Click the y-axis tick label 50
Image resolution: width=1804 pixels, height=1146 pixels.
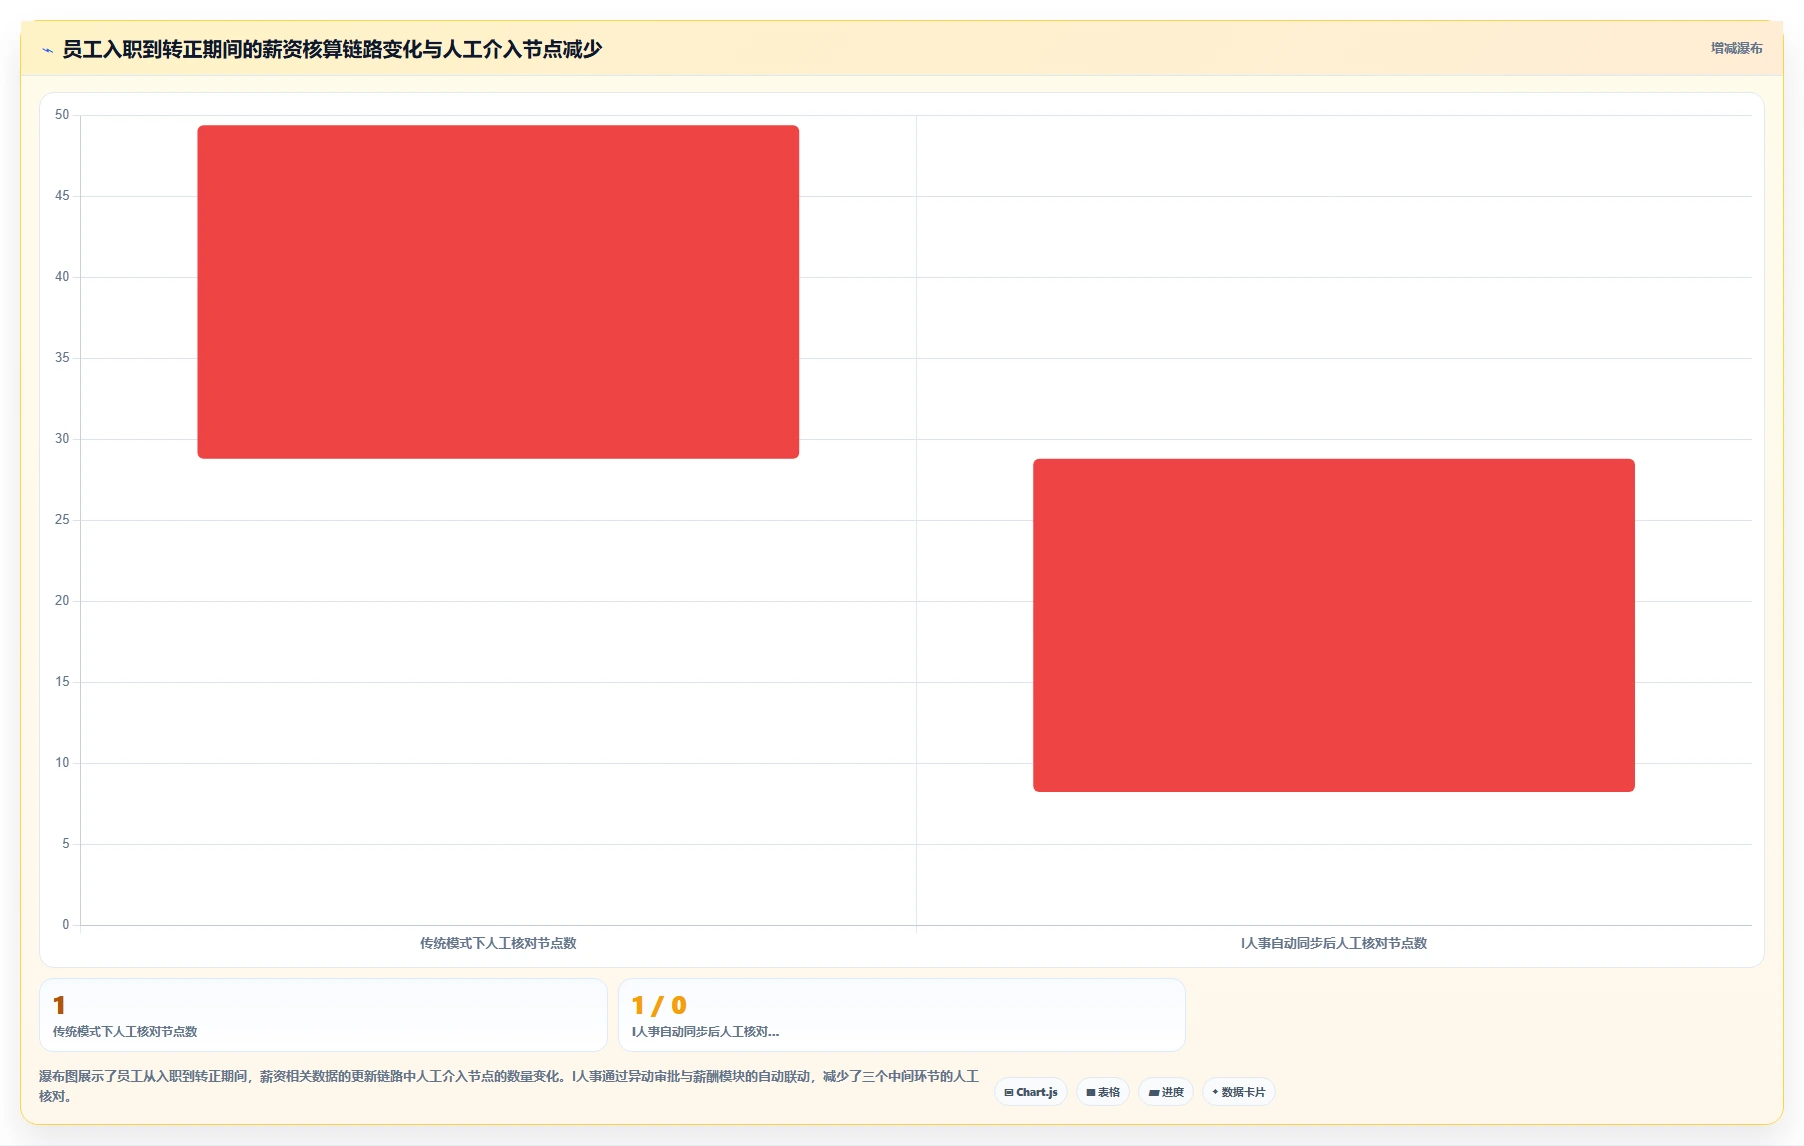coord(62,115)
